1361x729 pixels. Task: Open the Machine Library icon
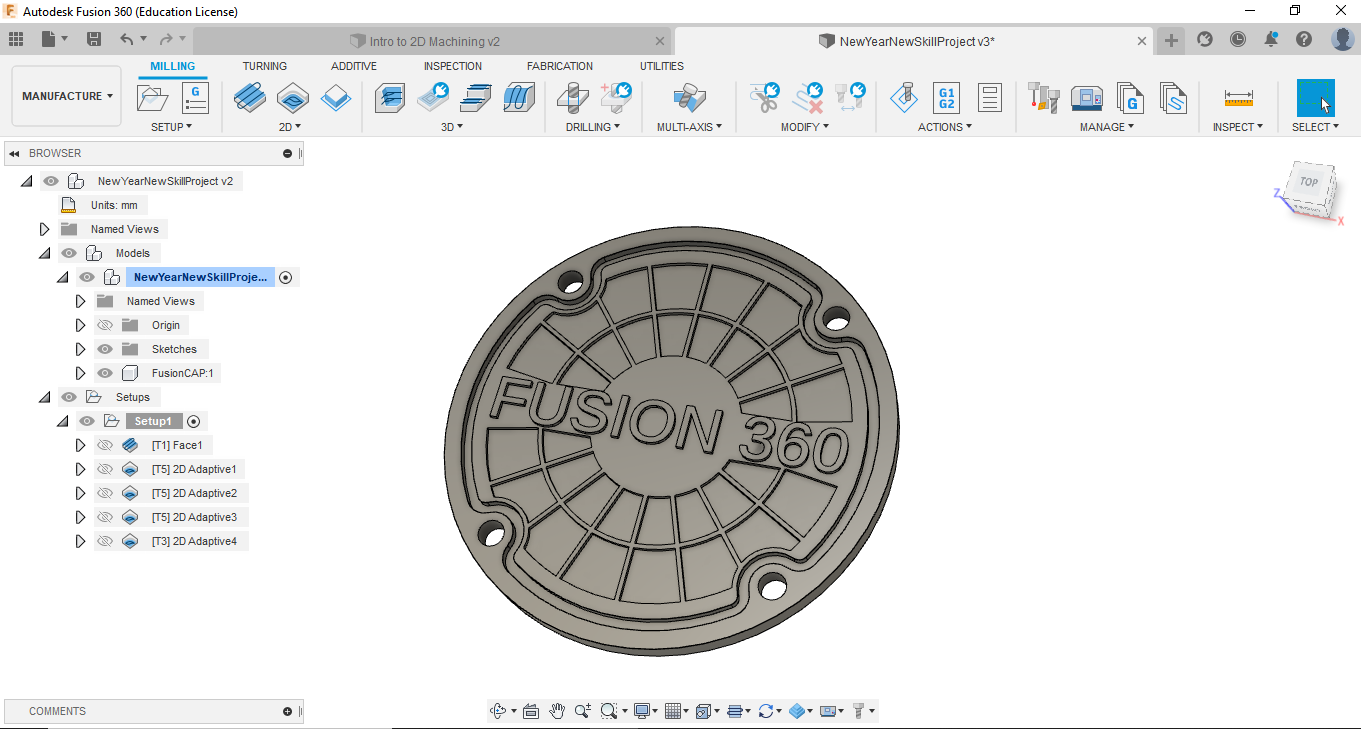pos(1086,98)
